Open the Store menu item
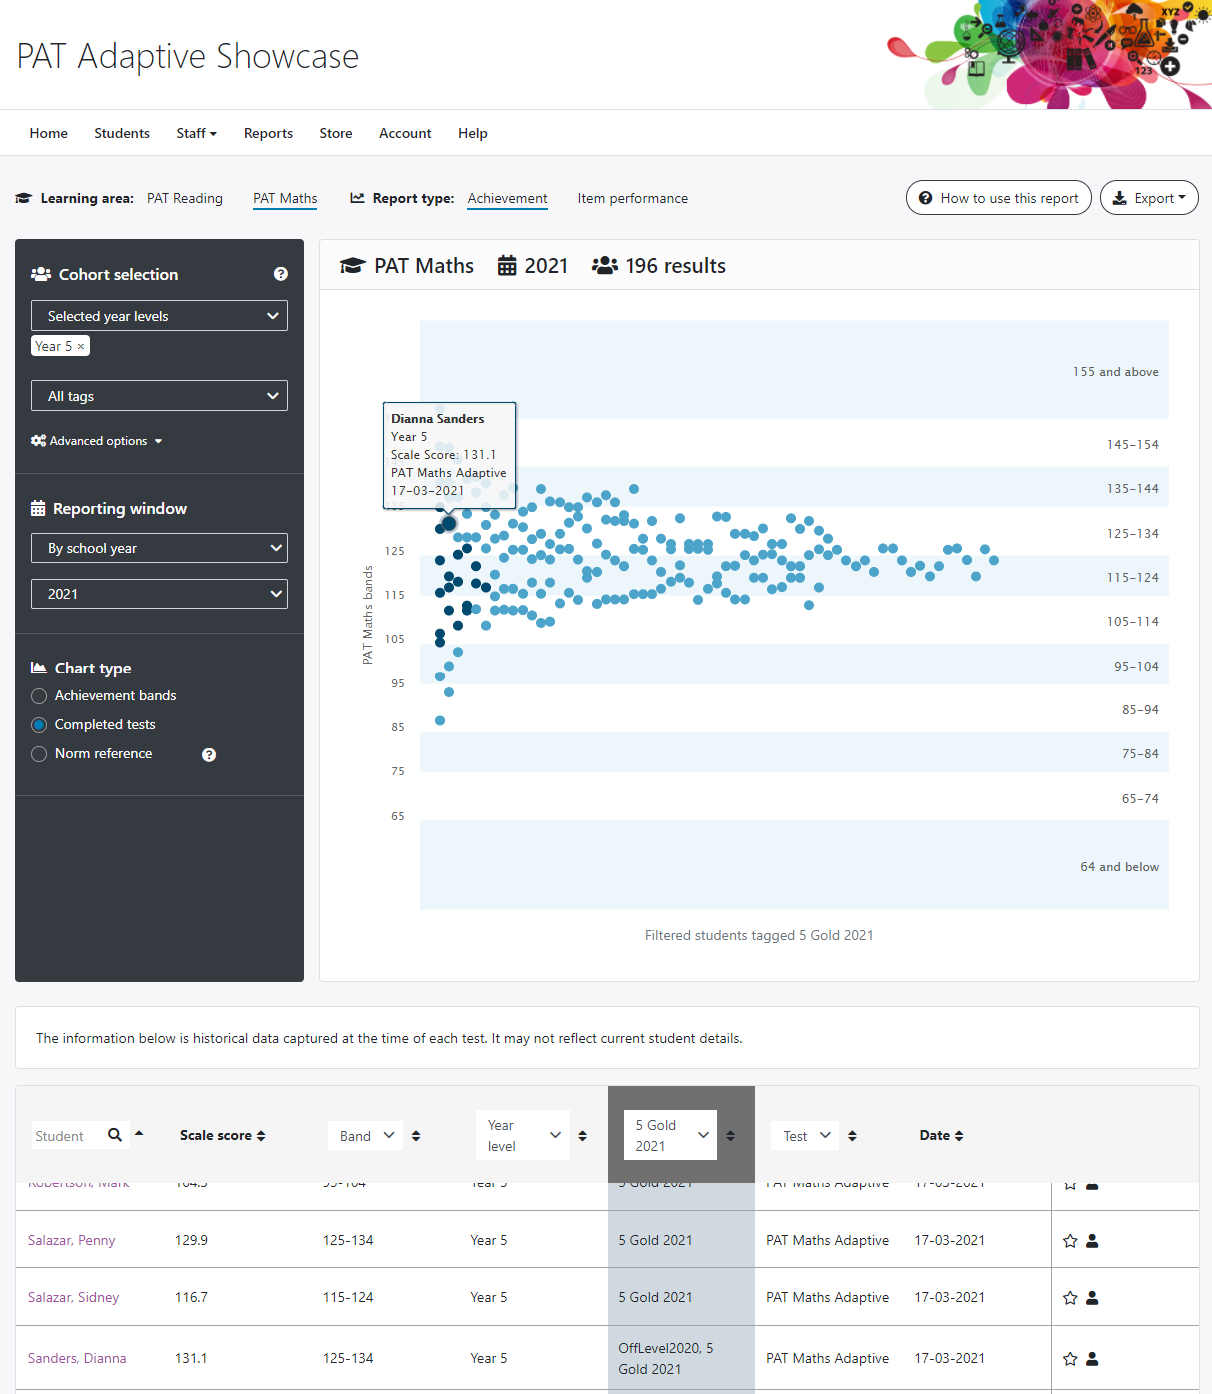Screen dimensions: 1212x1394 336,133
